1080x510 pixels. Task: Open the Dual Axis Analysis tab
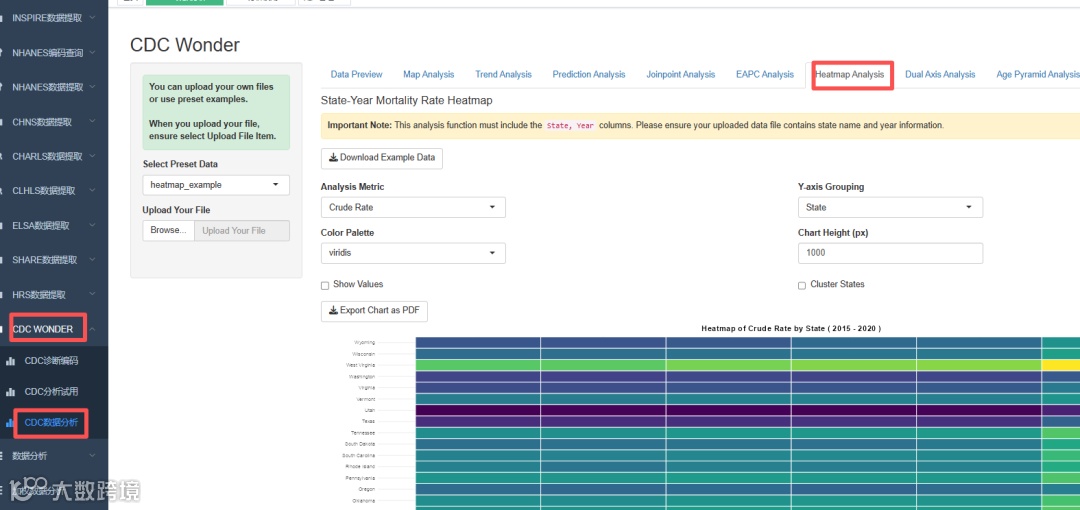[940, 74]
